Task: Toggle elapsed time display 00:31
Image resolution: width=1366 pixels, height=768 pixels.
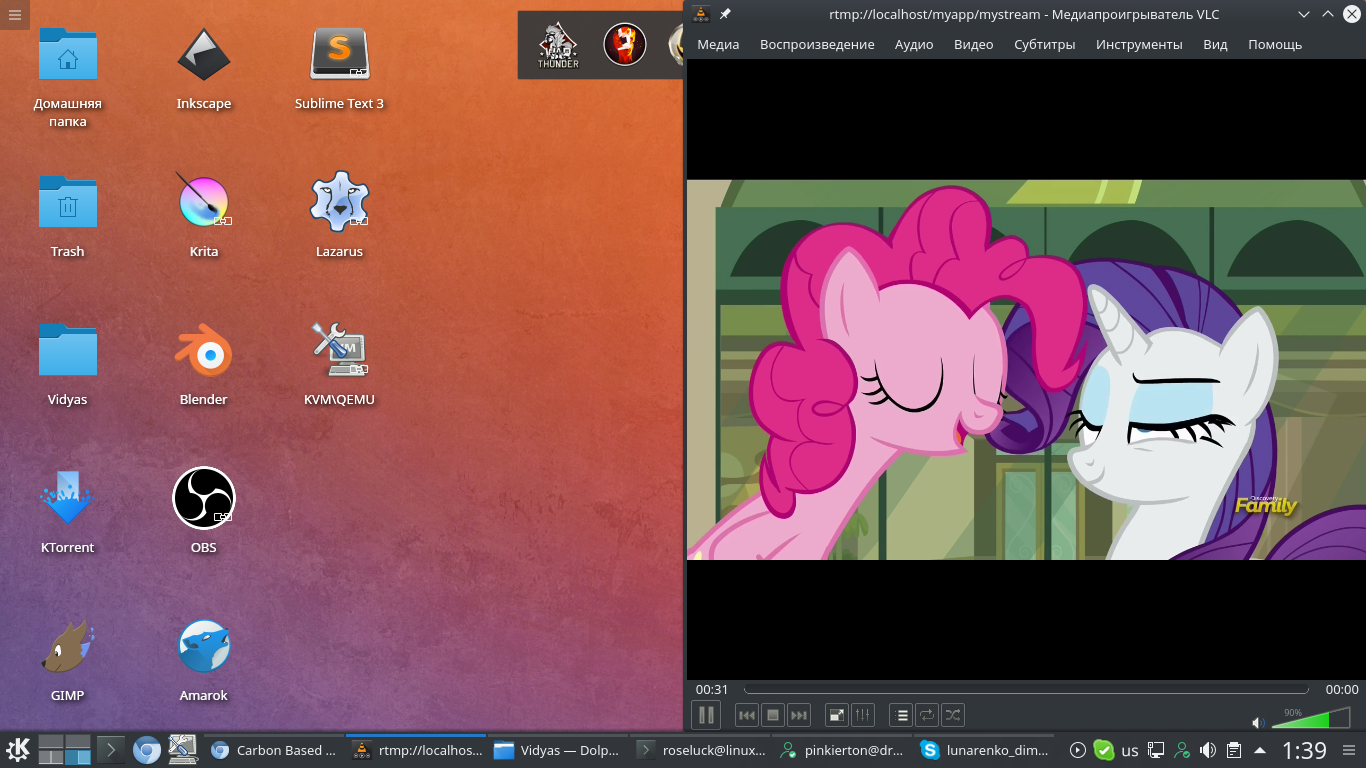Action: (x=712, y=689)
